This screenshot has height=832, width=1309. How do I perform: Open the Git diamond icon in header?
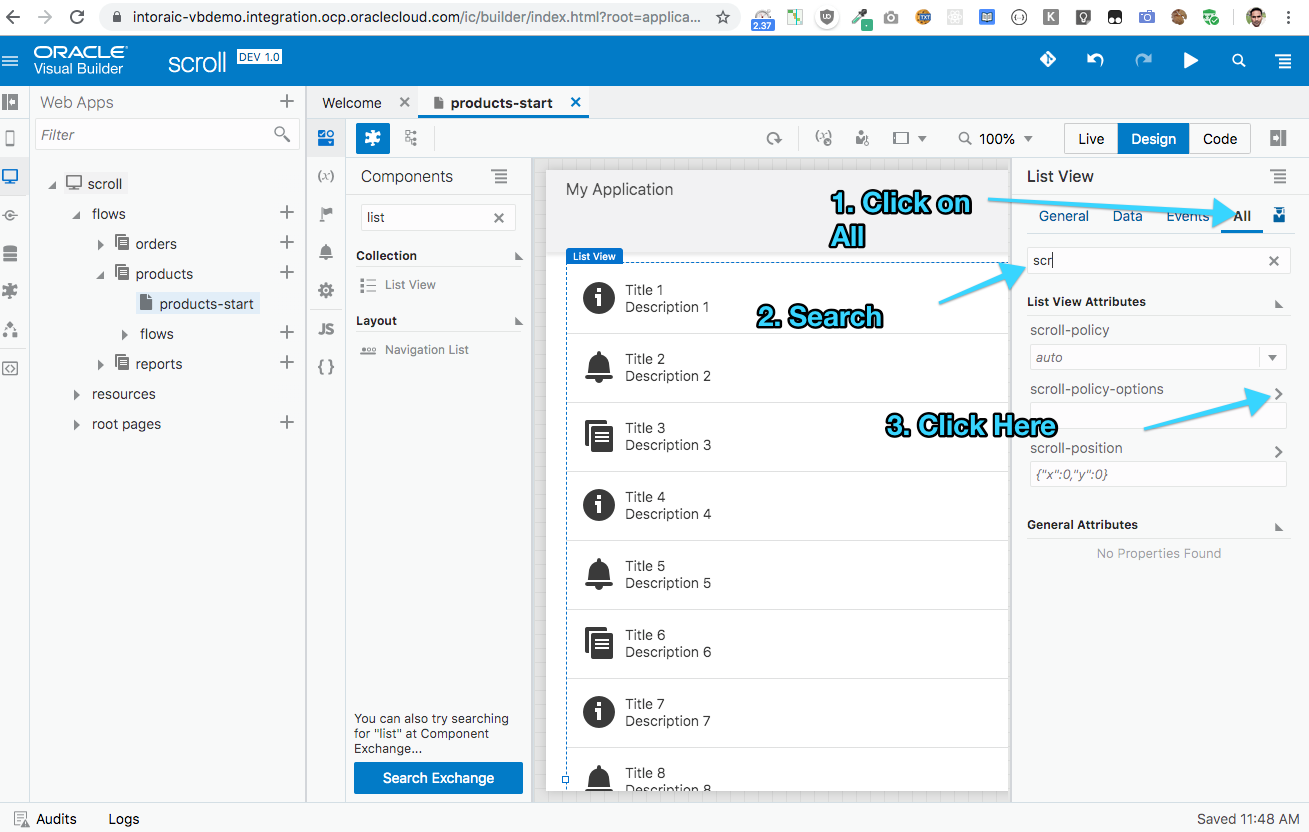tap(1047, 60)
